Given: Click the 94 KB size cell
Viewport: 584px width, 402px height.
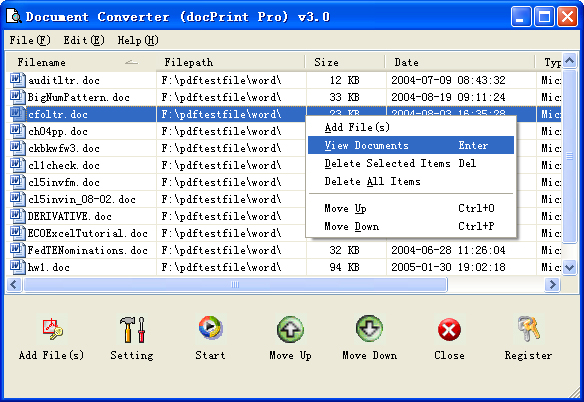Looking at the screenshot, I should 344,267.
